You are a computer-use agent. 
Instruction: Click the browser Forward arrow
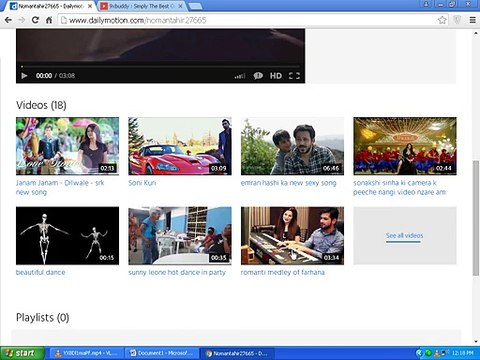(22, 20)
